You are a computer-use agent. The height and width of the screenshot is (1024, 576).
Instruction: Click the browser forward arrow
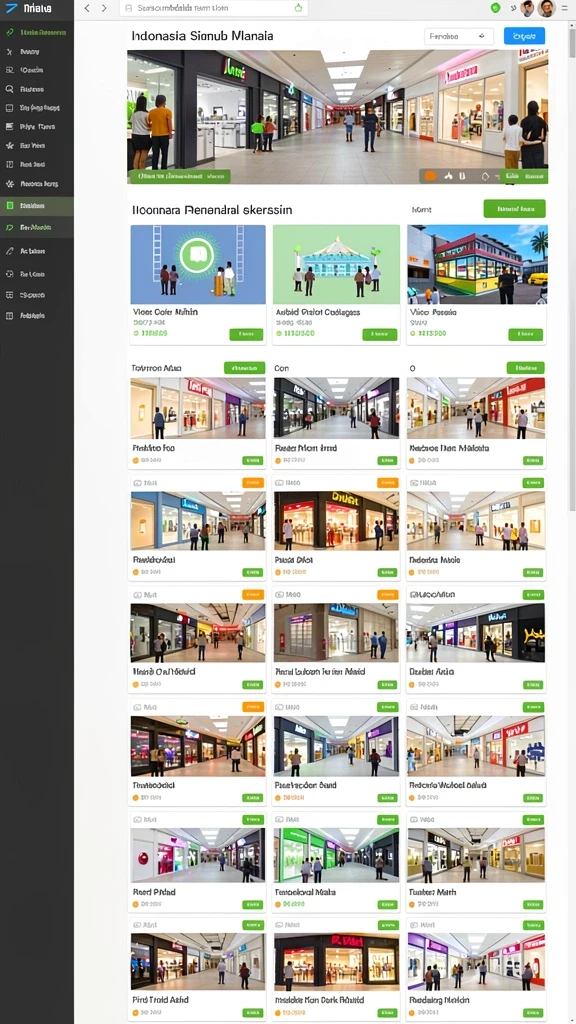104,8
